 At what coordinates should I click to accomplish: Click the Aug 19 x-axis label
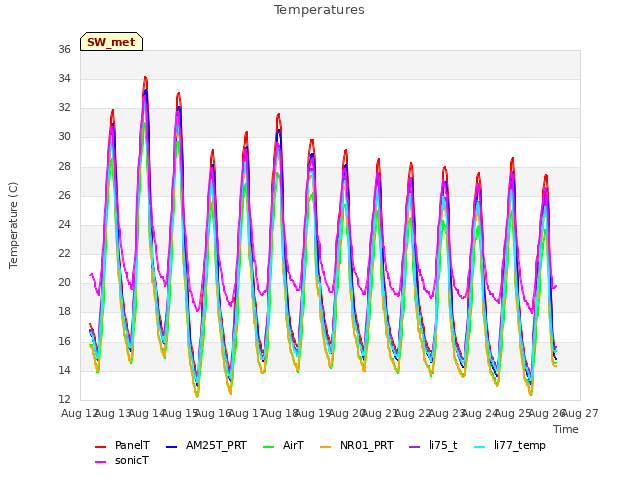313,413
